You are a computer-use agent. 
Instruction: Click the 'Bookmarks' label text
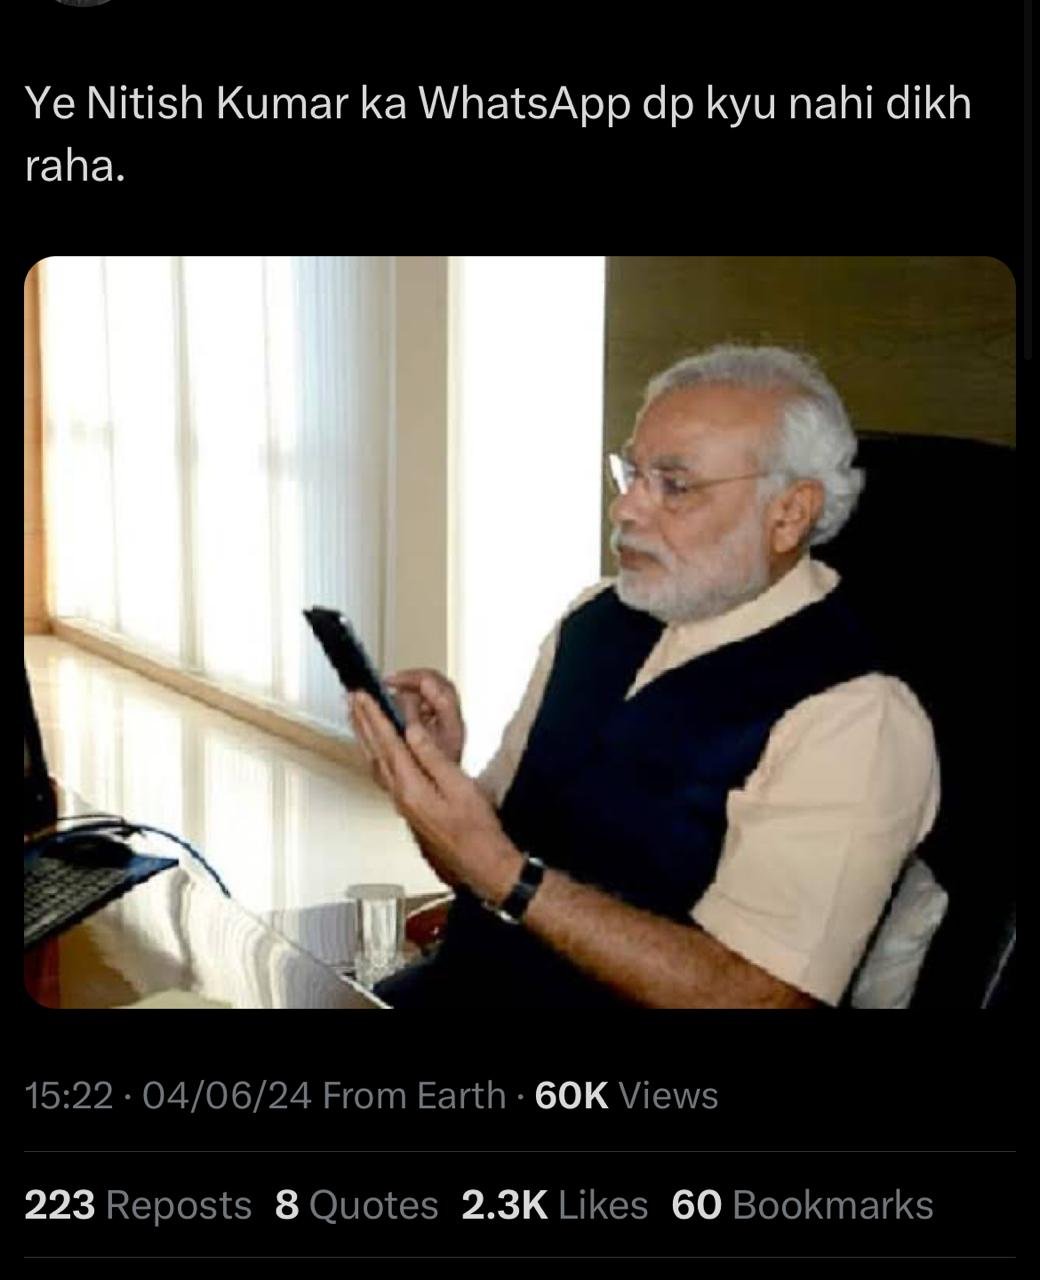(834, 1205)
